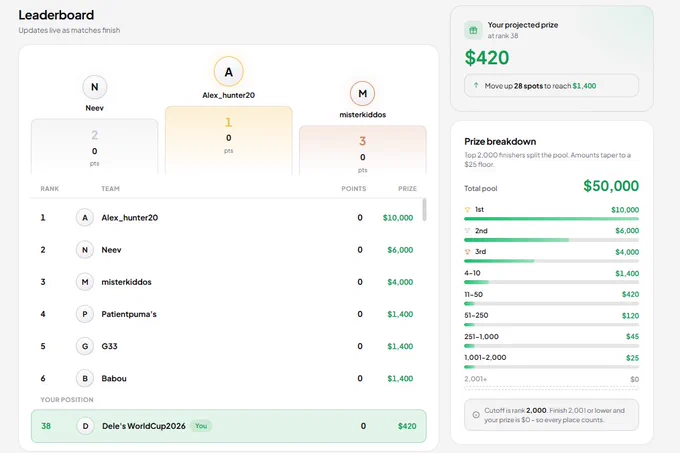Click the trophy icon next to 1st
This screenshot has height=453, width=680.
click(x=468, y=209)
